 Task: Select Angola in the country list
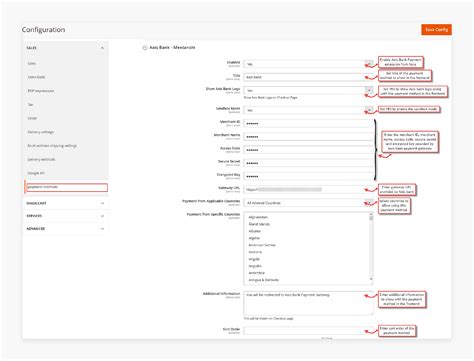254,259
